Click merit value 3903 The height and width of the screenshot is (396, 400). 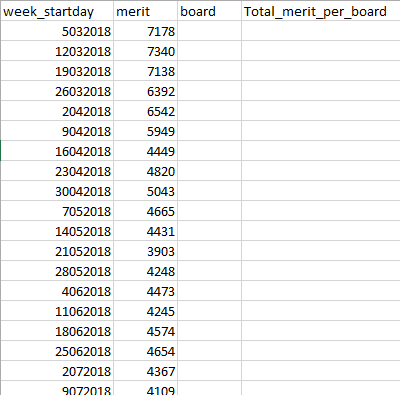pos(146,251)
